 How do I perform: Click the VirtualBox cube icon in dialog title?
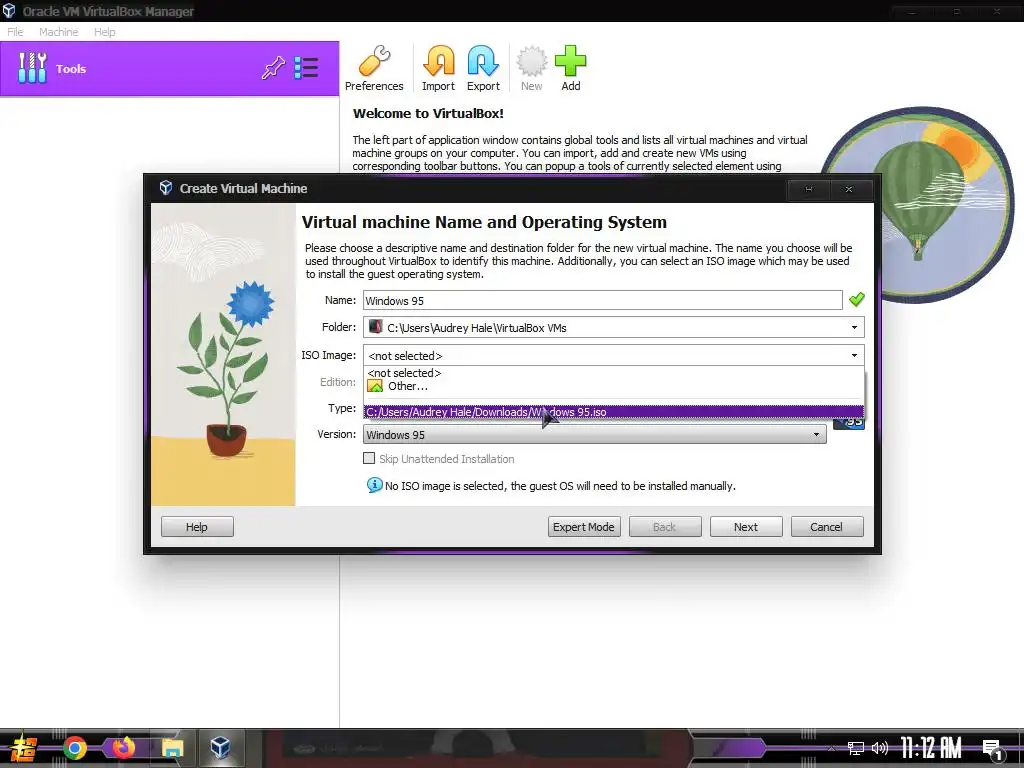tap(166, 188)
